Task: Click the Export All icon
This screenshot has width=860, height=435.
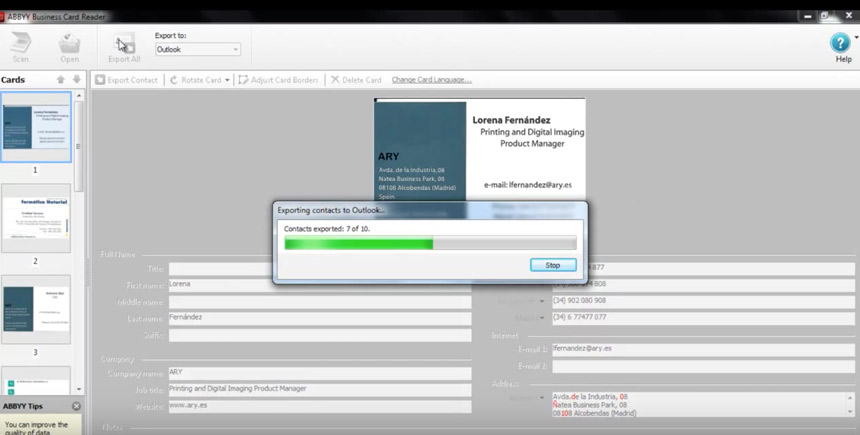Action: 124,44
